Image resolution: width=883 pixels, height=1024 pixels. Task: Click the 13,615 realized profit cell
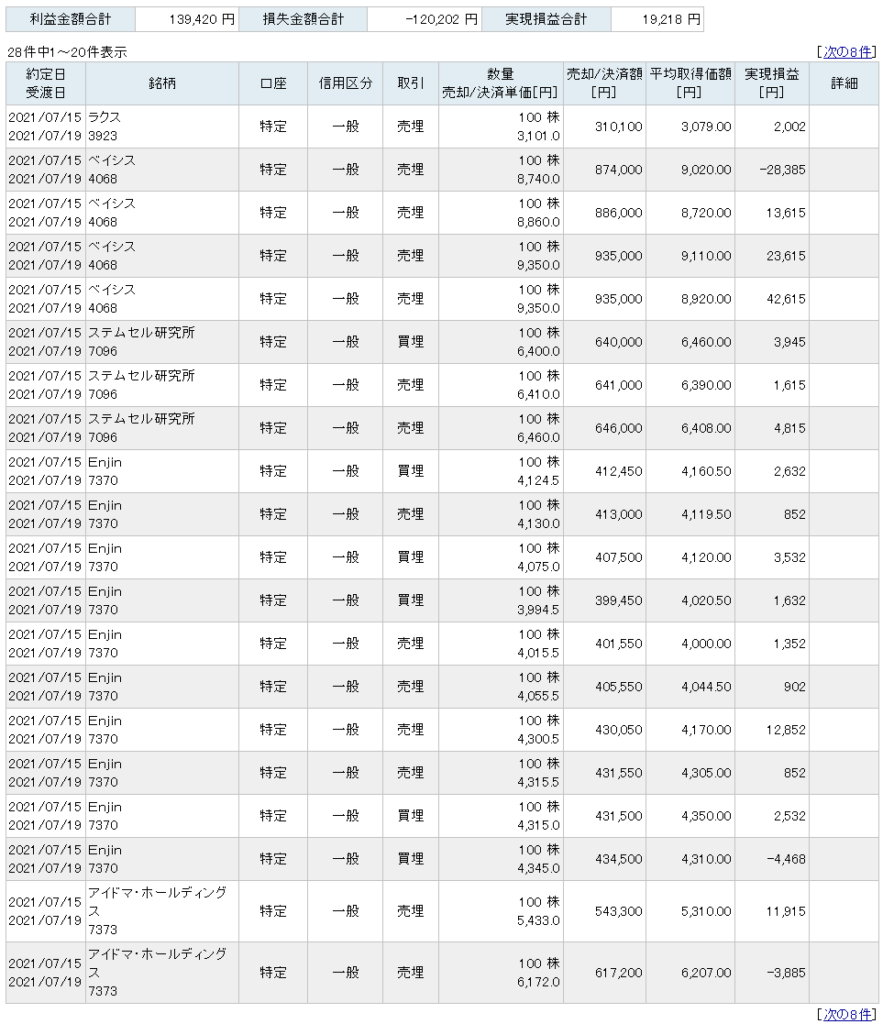(772, 213)
